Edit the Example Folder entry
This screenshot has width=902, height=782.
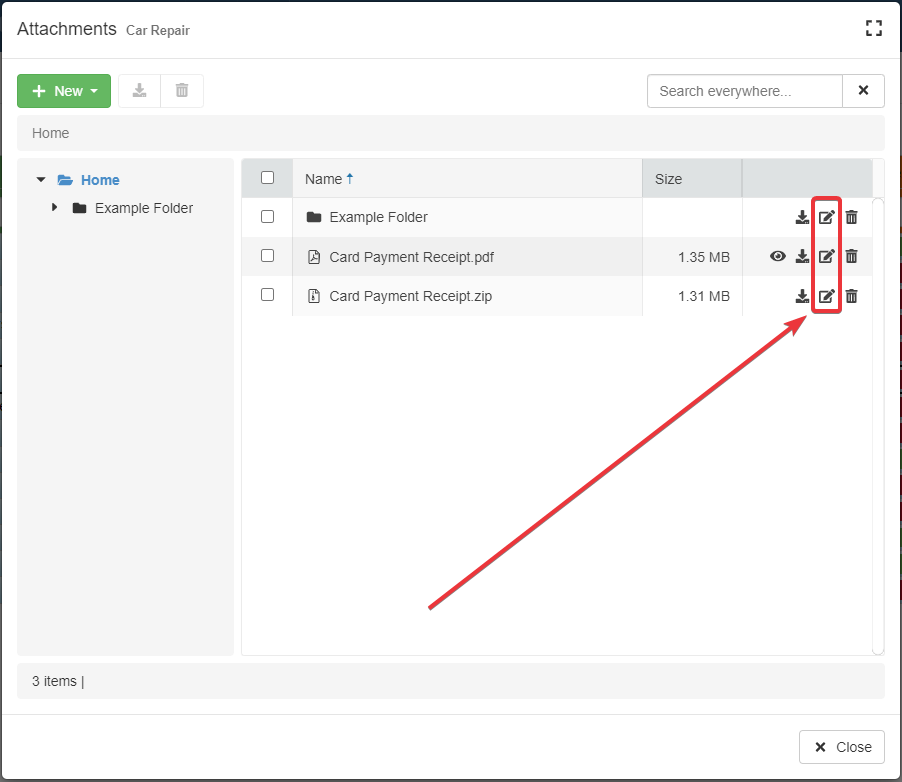826,217
